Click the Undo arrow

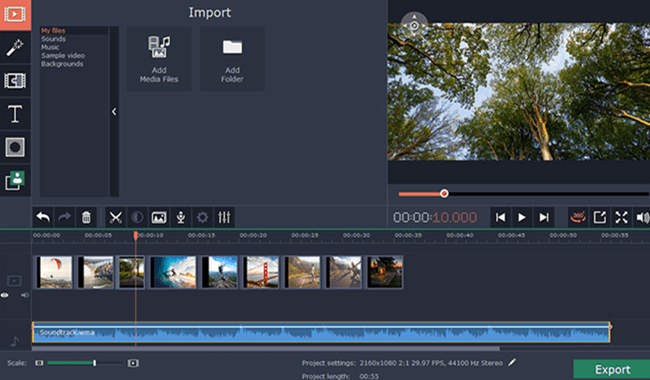point(43,217)
